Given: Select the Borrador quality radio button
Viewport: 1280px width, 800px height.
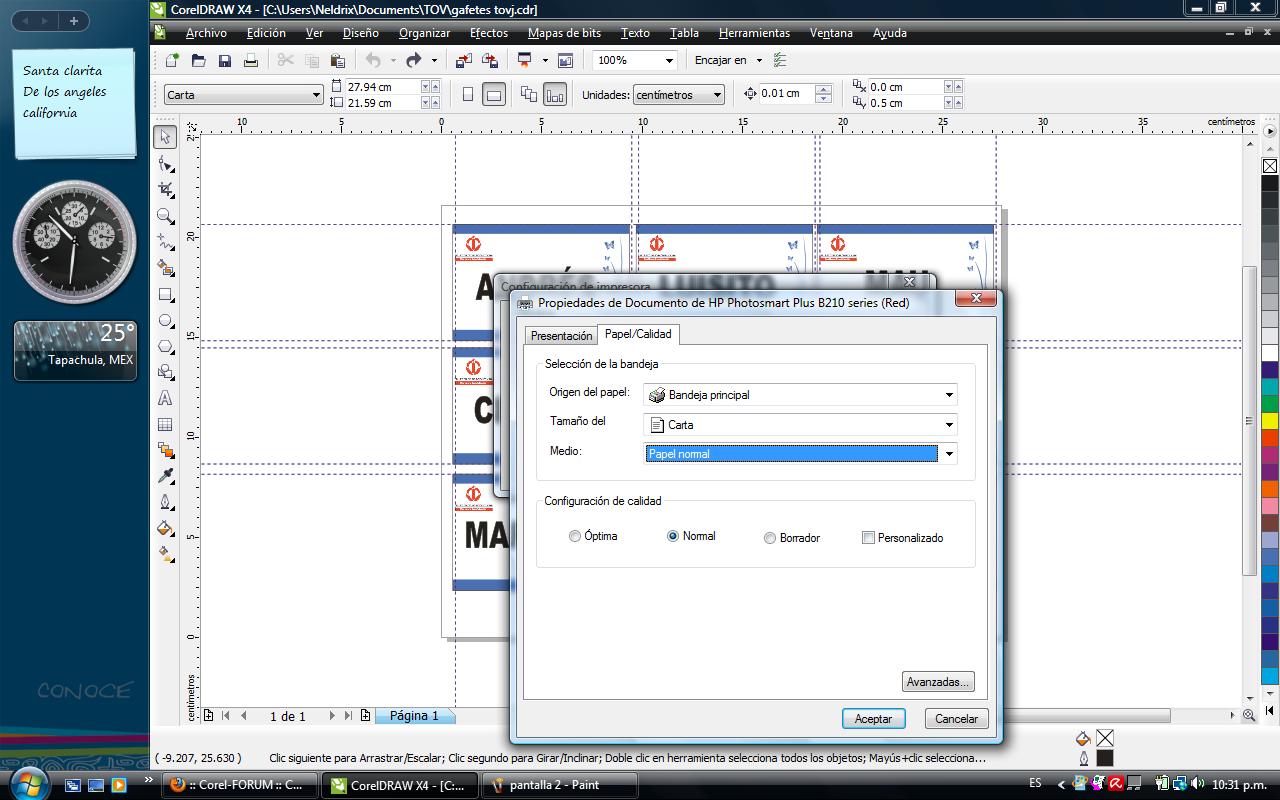Looking at the screenshot, I should (769, 538).
